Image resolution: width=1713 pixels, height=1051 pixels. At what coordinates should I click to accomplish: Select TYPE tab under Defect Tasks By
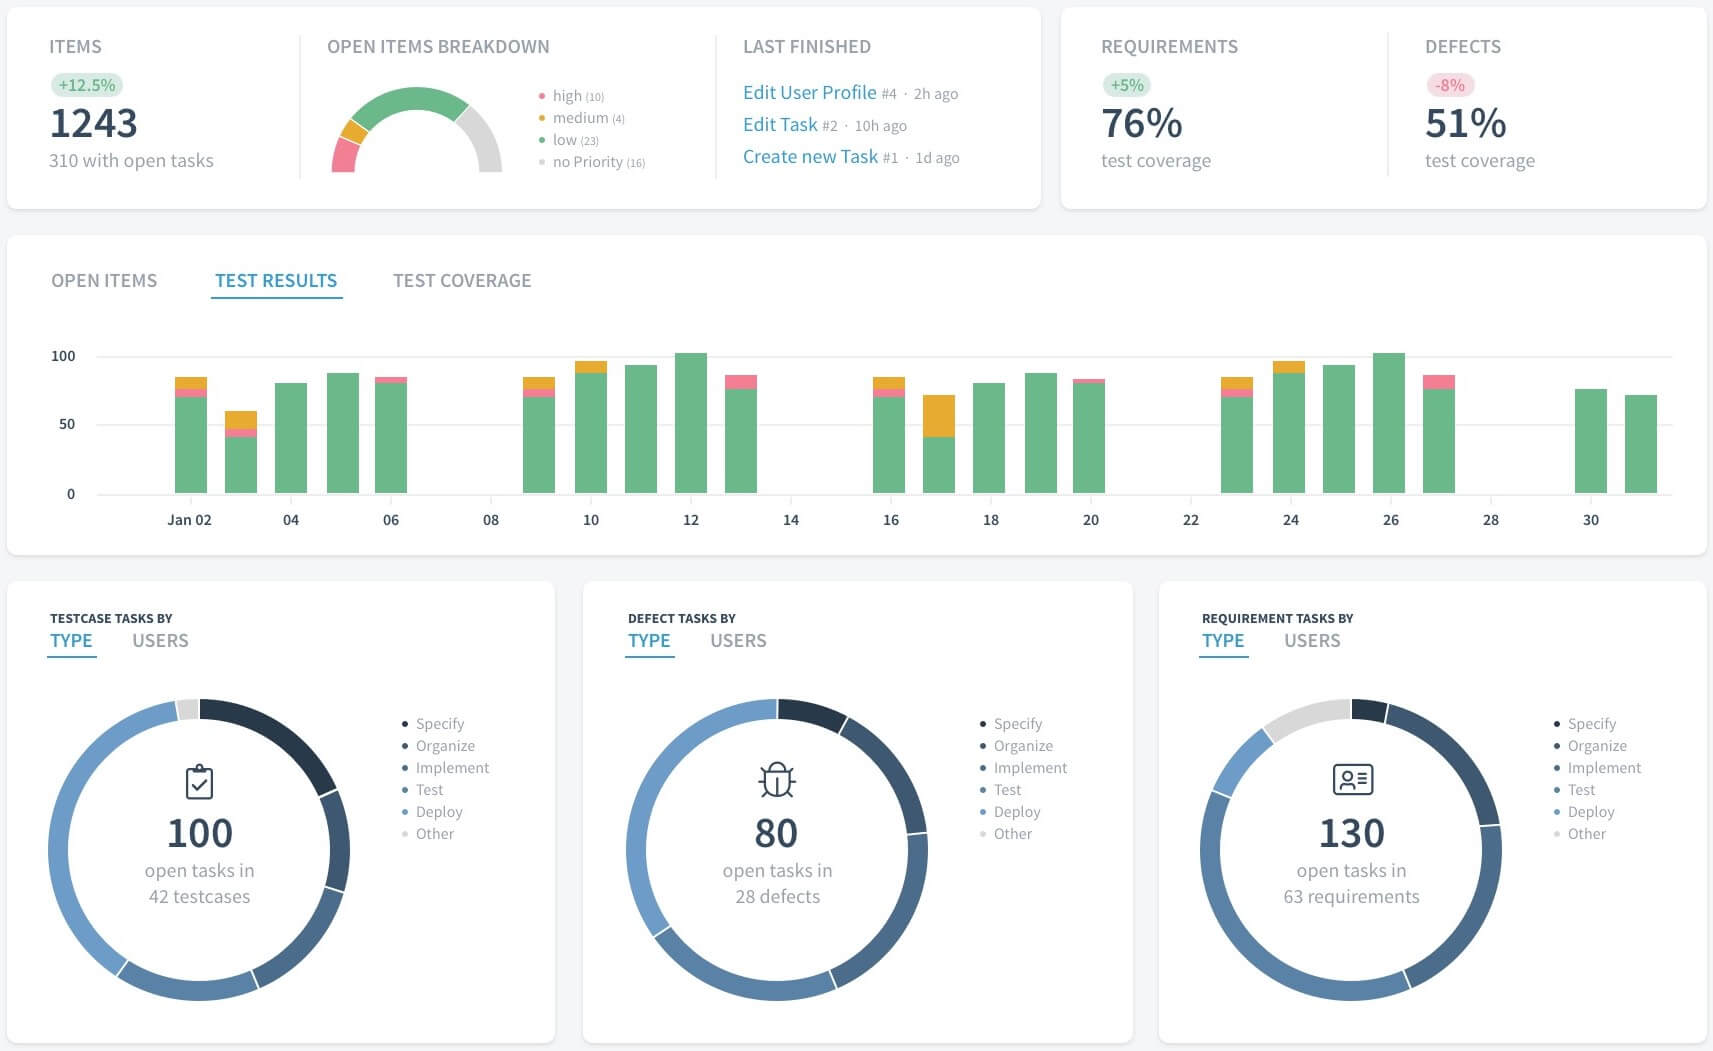click(x=649, y=641)
